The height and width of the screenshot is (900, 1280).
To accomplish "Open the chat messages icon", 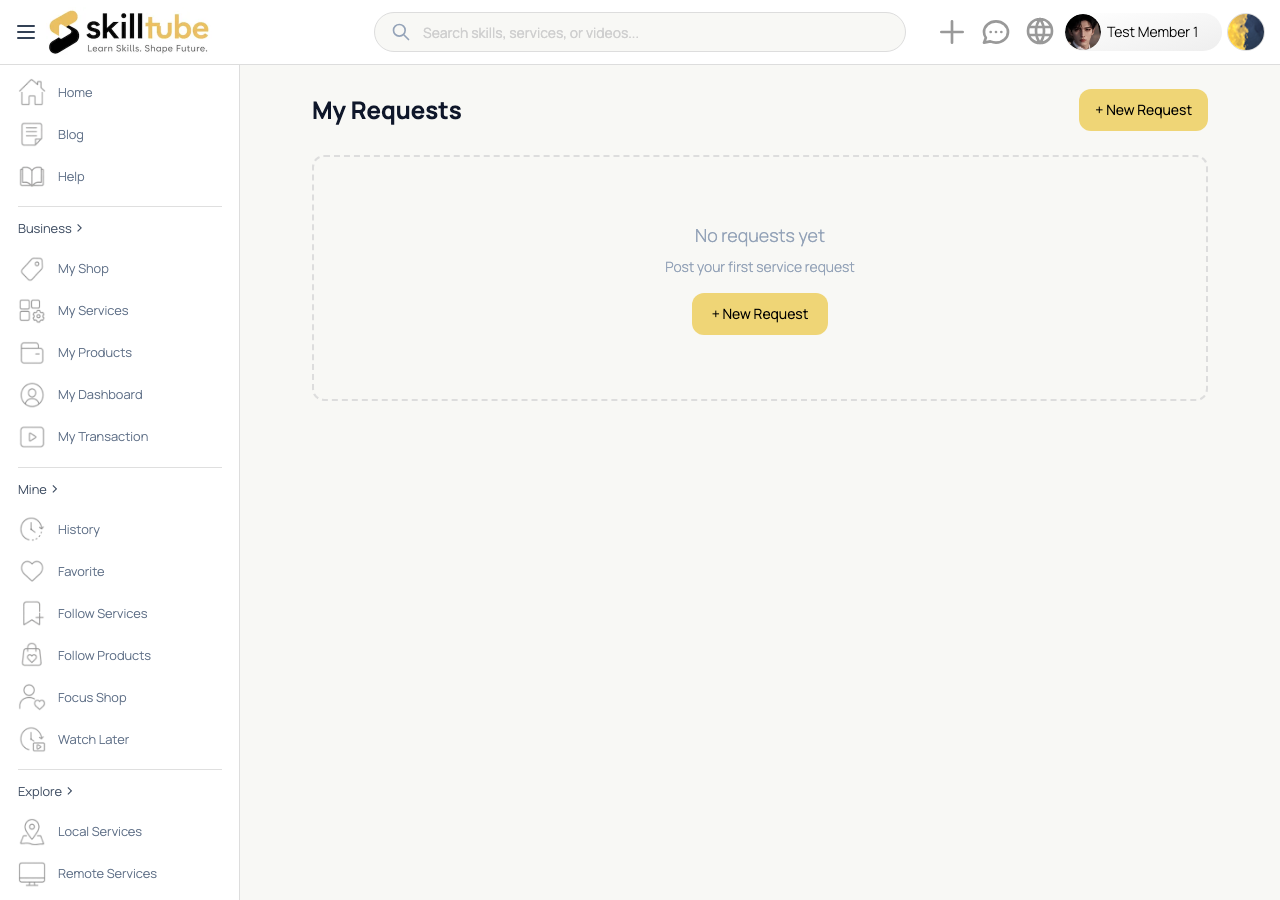I will click(x=996, y=32).
